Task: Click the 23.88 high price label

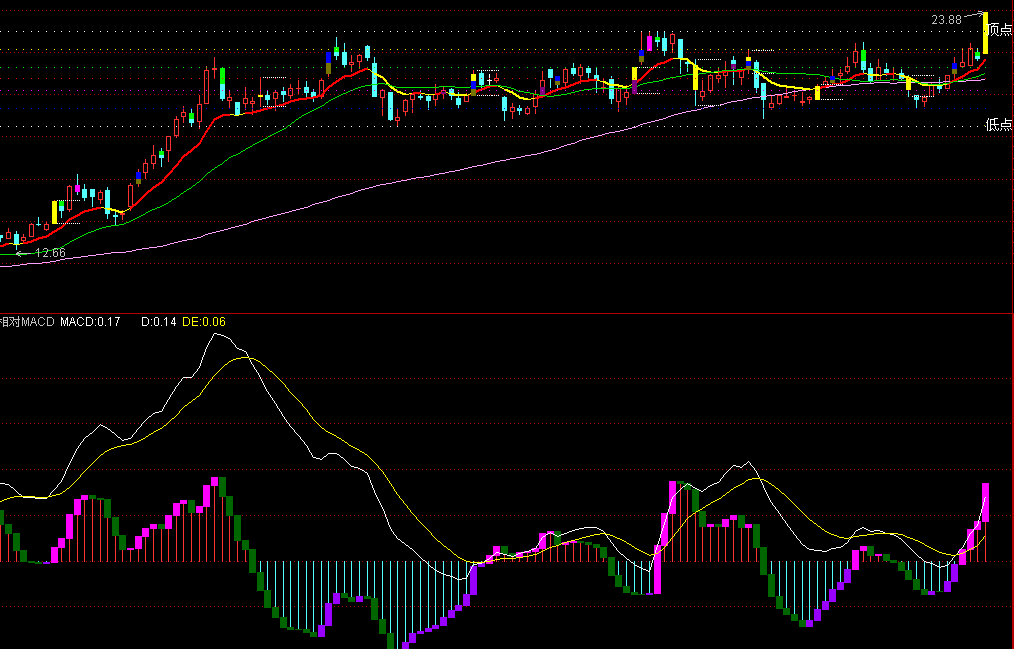Action: coord(946,20)
